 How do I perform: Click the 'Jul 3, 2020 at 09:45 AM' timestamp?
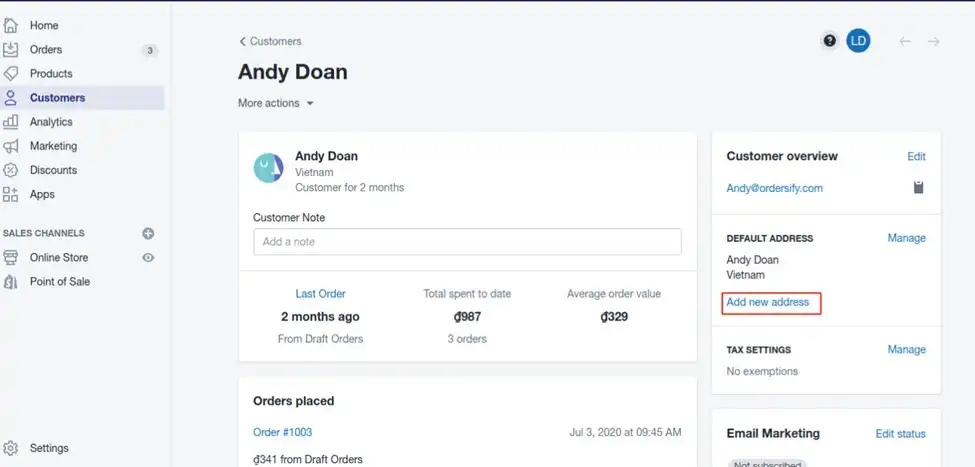coord(625,432)
